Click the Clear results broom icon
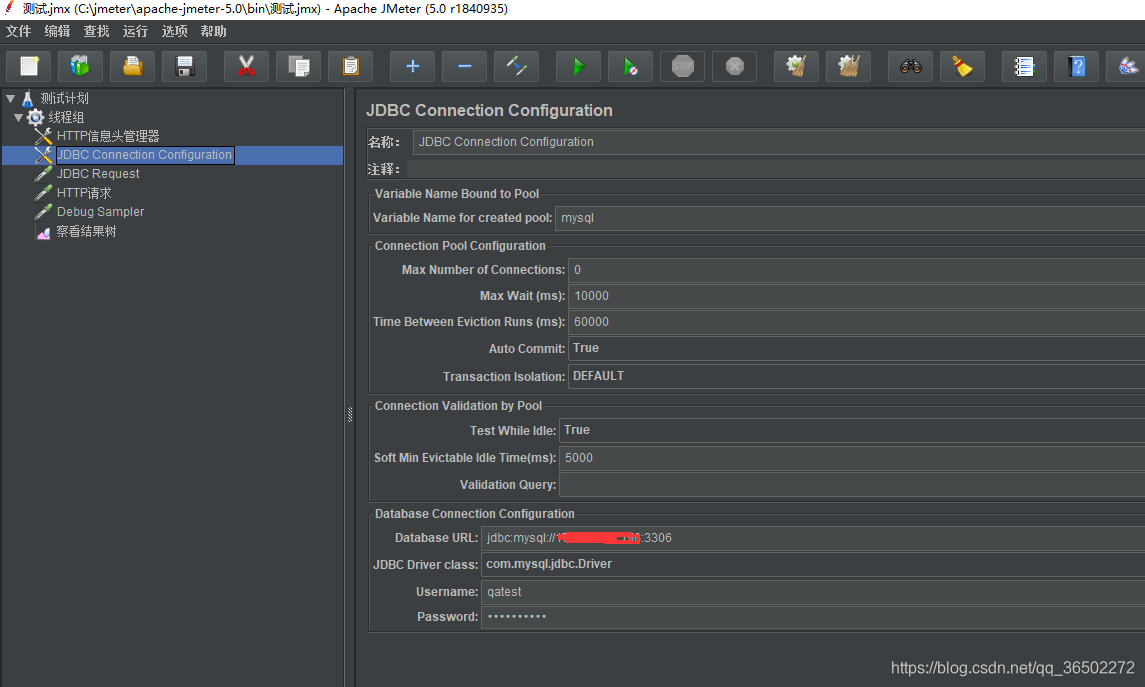The height and width of the screenshot is (687, 1145). tap(797, 66)
